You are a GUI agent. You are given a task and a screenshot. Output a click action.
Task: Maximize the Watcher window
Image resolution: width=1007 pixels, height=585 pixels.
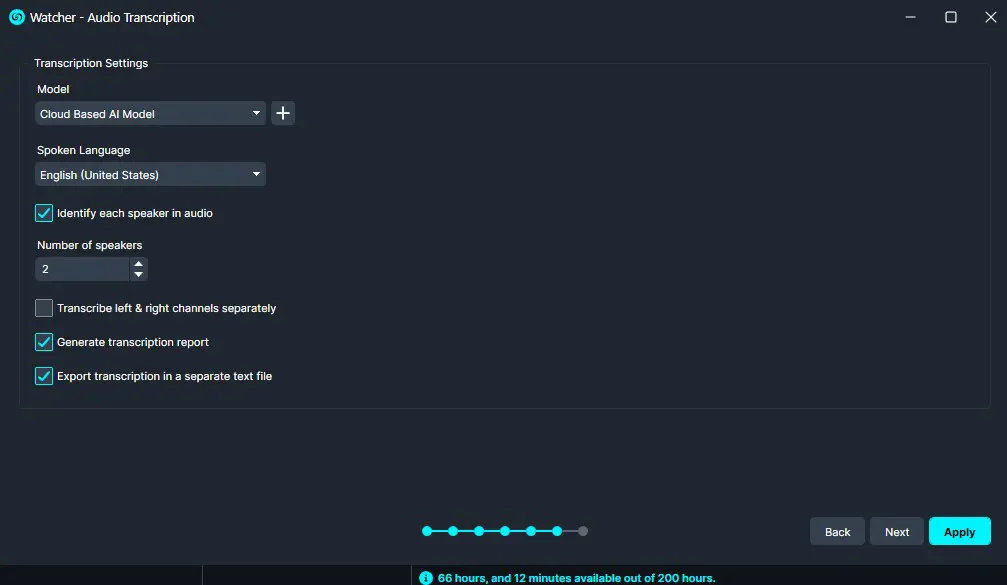click(950, 17)
